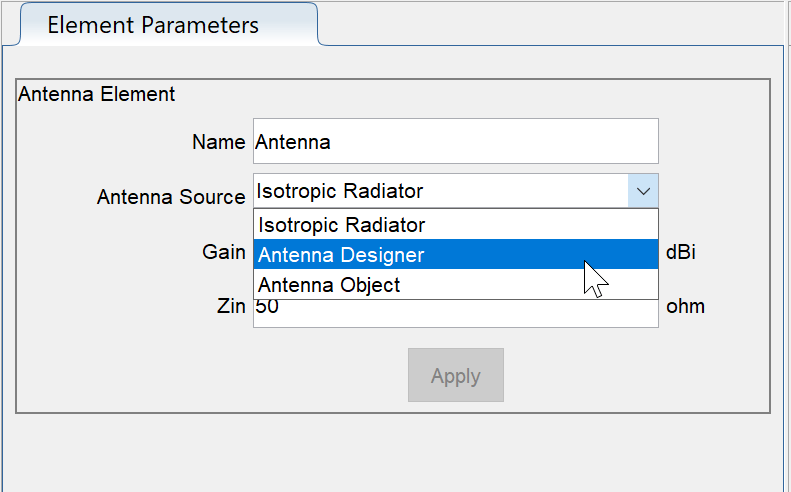Open the Antenna Source combo box

pos(455,190)
